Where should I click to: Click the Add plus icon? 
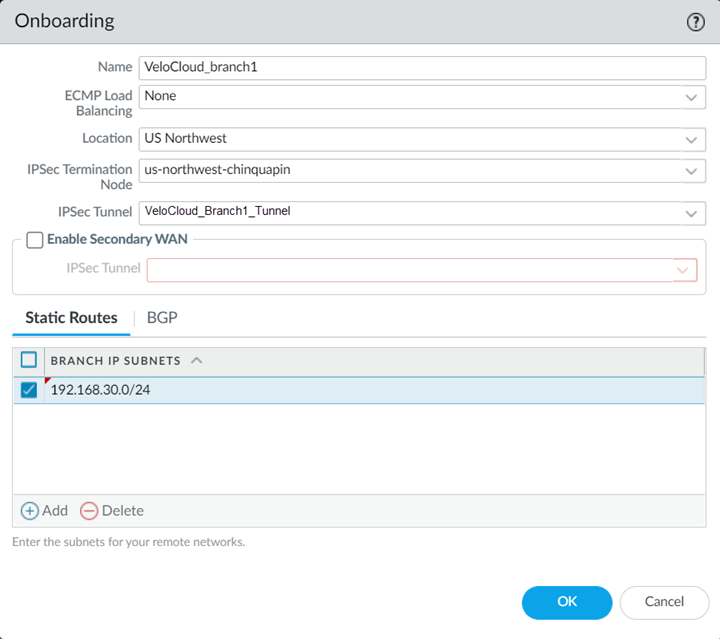(30, 511)
